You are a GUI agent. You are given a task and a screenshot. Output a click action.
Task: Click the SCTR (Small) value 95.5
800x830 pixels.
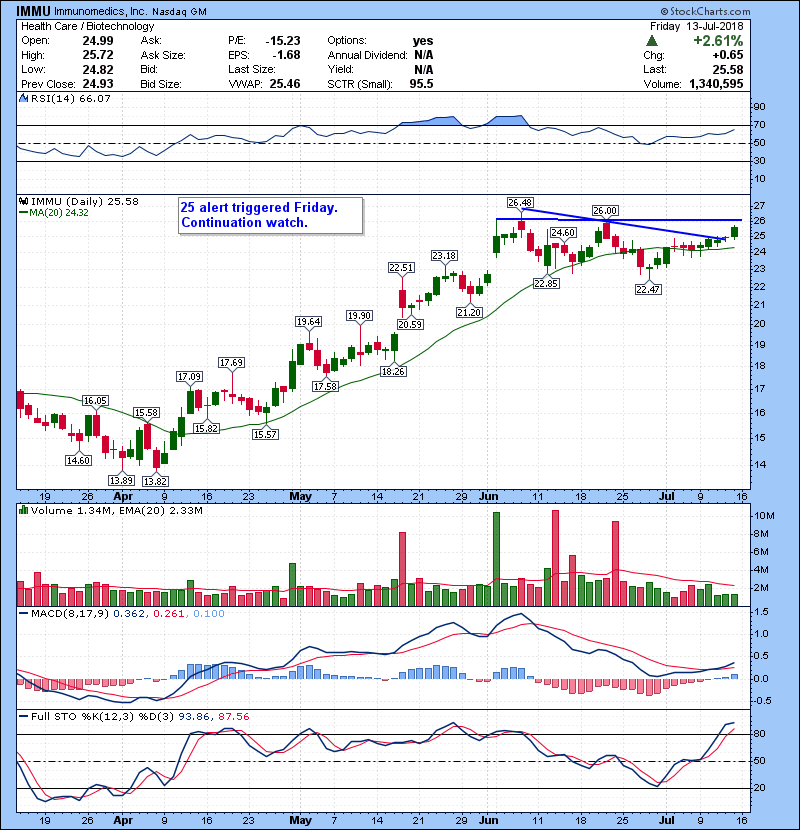(x=421, y=84)
